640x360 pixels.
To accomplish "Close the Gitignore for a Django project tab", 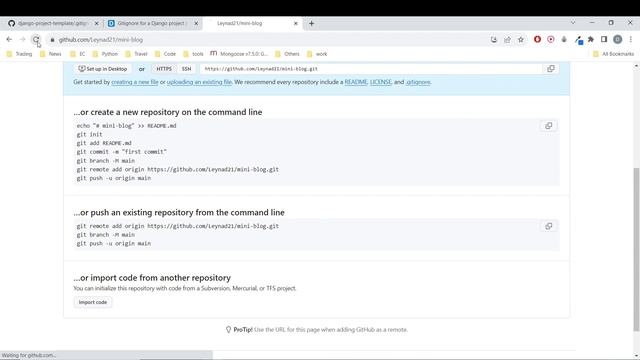I will [x=196, y=23].
